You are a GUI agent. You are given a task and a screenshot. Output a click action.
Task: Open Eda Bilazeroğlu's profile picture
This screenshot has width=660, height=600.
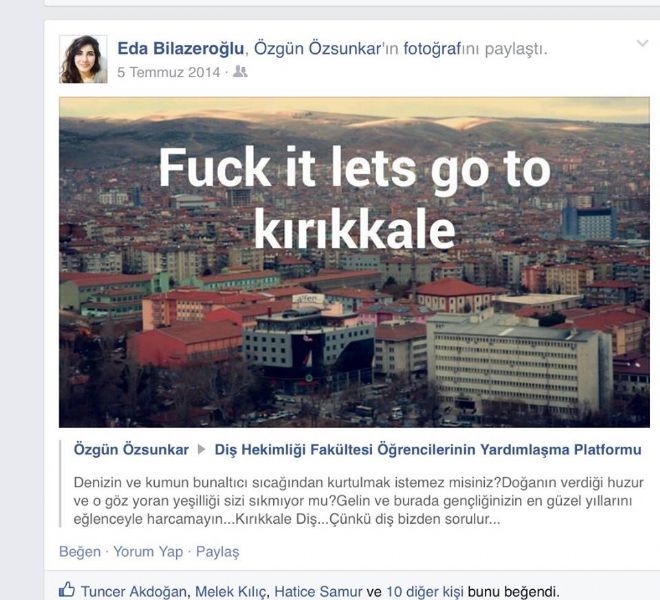tap(83, 59)
